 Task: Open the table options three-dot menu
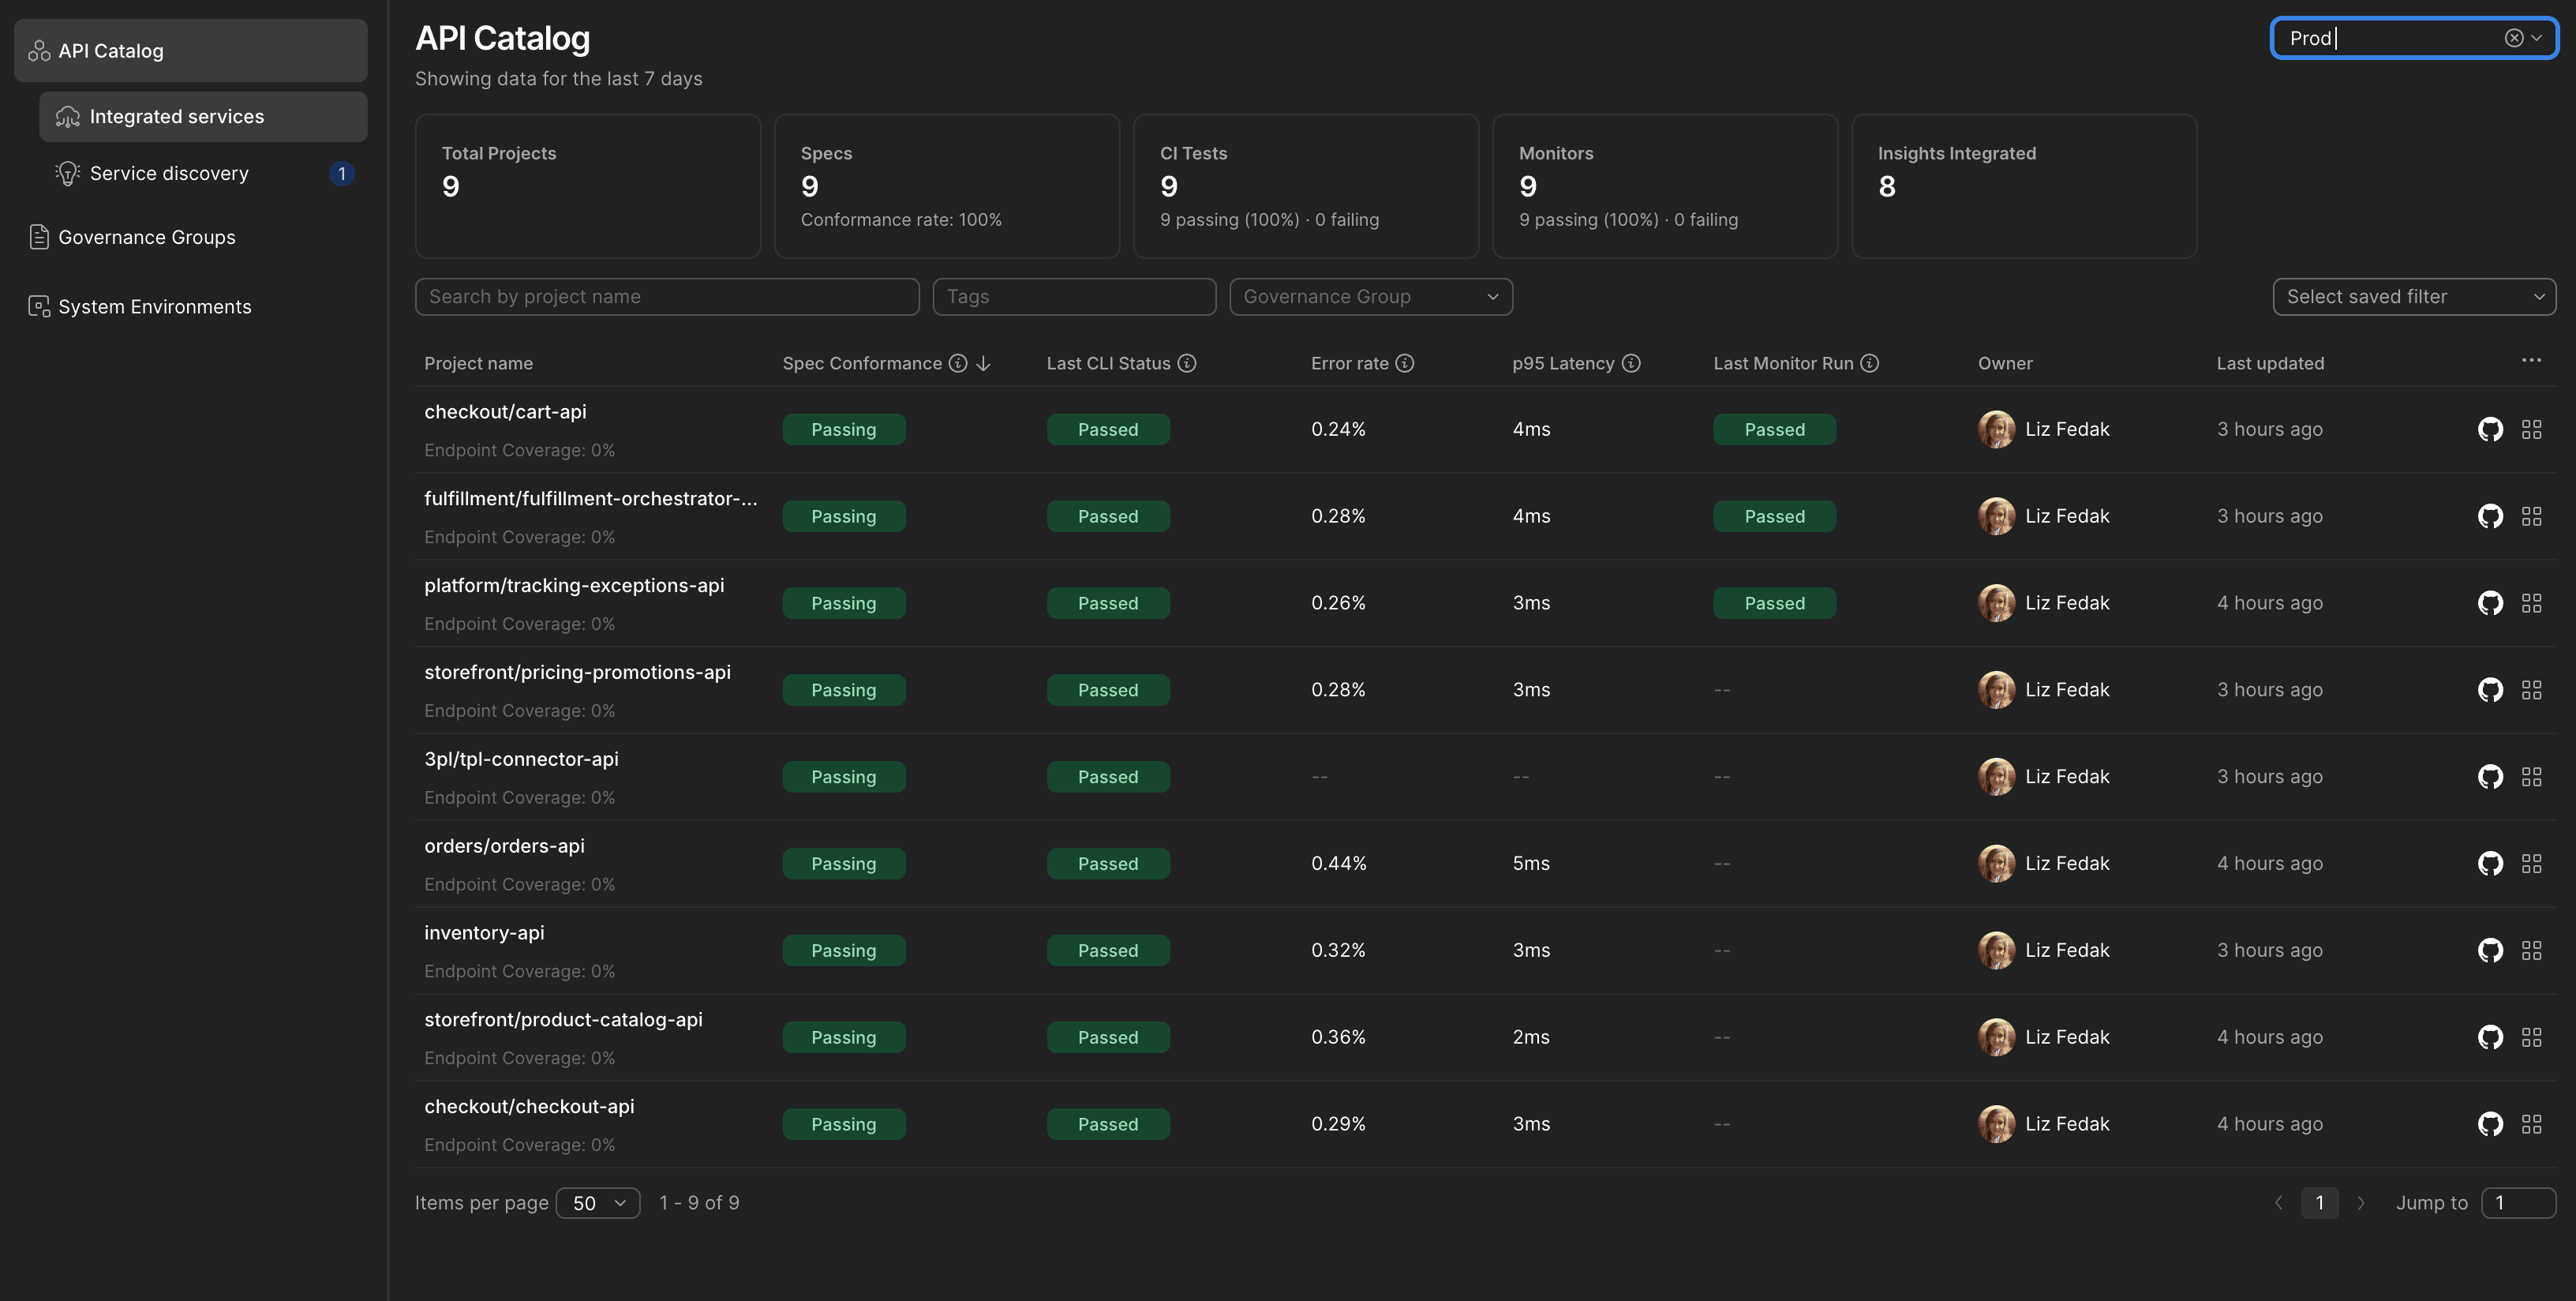(x=2531, y=360)
